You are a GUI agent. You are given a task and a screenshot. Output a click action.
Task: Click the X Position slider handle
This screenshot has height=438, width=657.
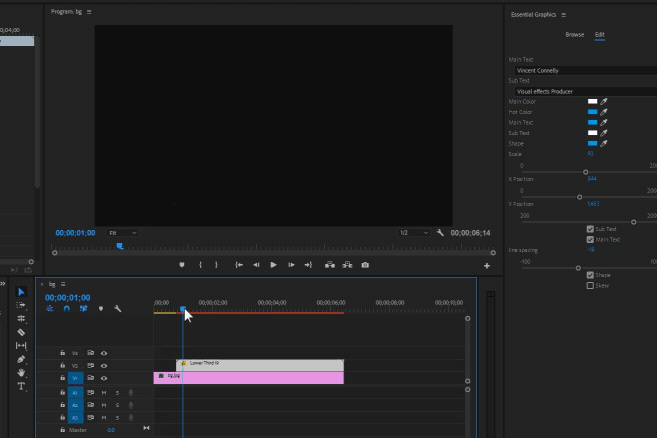click(579, 197)
